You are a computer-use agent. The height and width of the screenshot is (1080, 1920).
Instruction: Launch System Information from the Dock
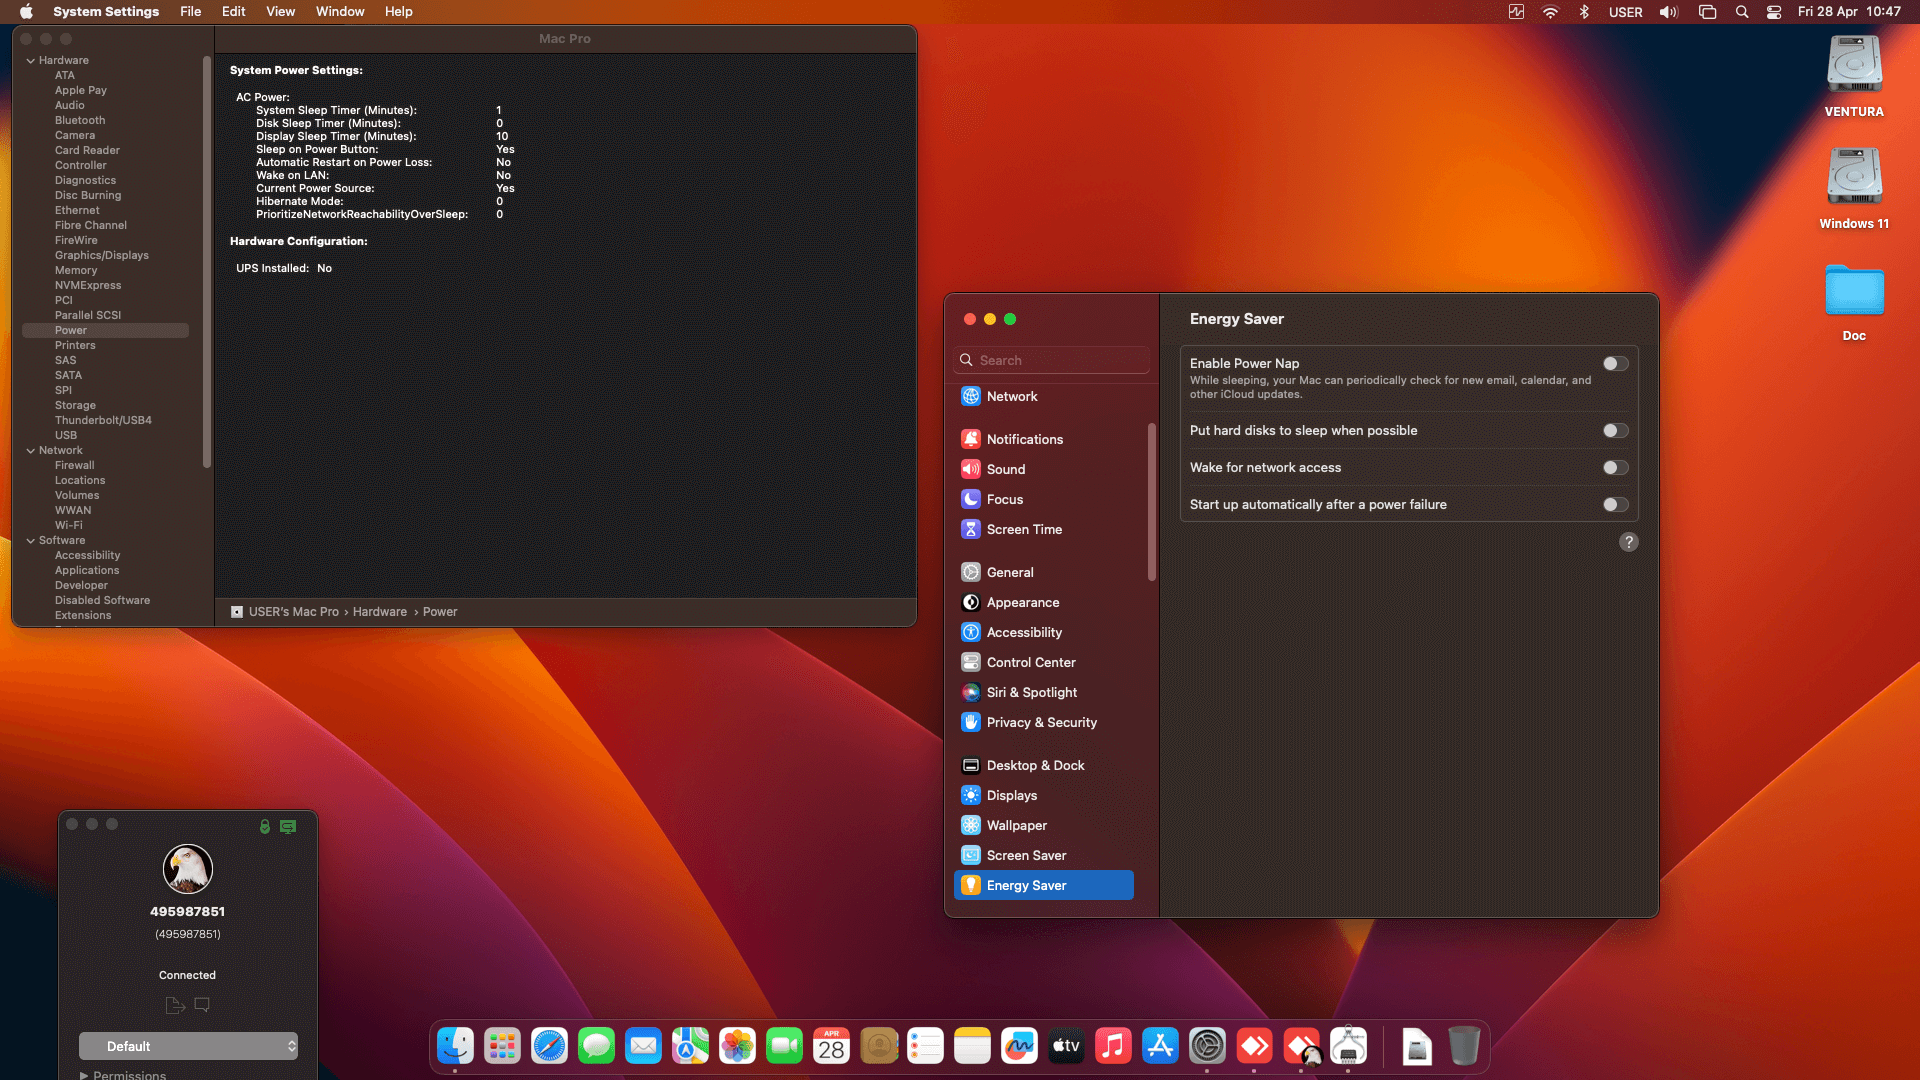1349,1046
